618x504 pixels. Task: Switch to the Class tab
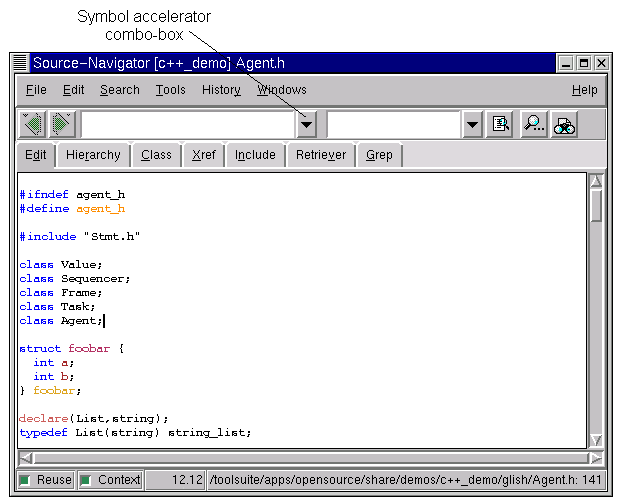(x=156, y=155)
